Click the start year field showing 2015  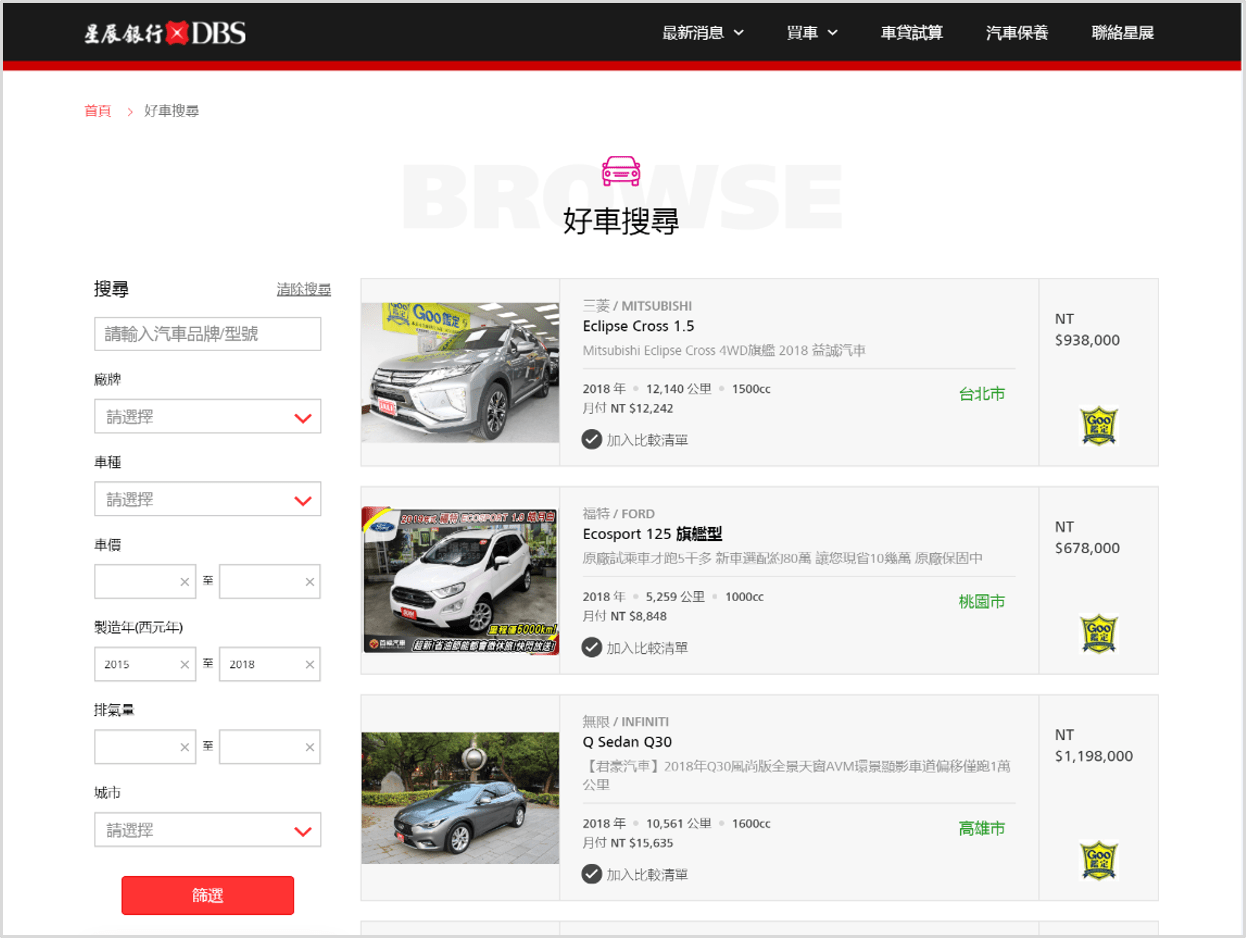145,664
